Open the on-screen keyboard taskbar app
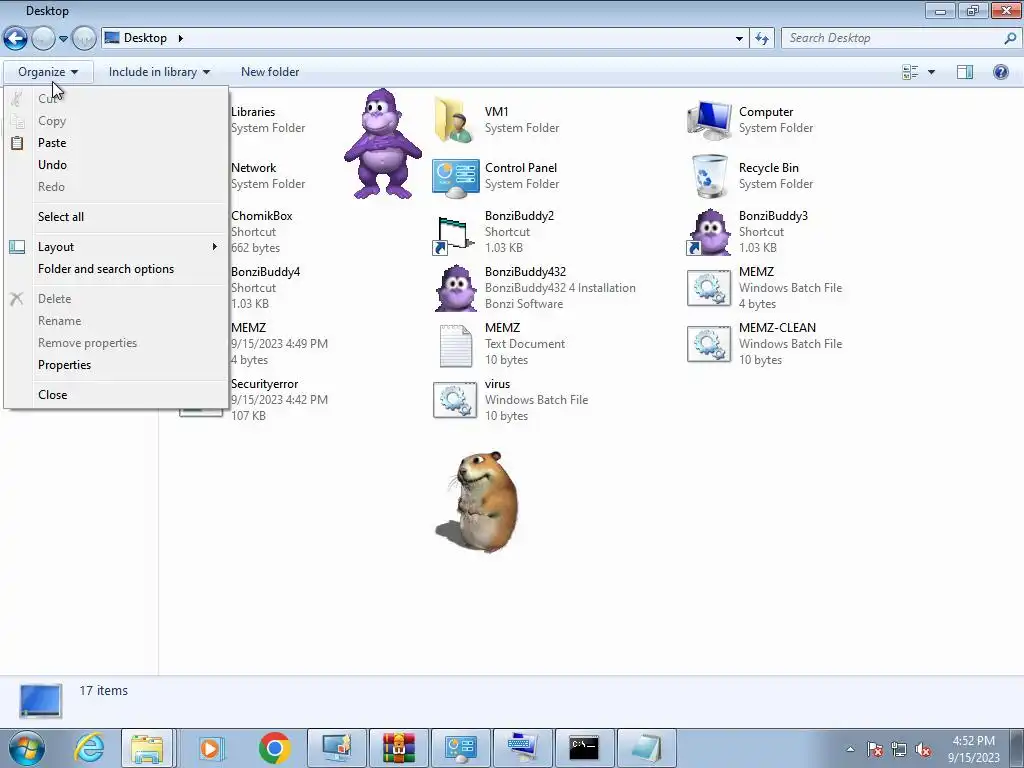 point(522,748)
